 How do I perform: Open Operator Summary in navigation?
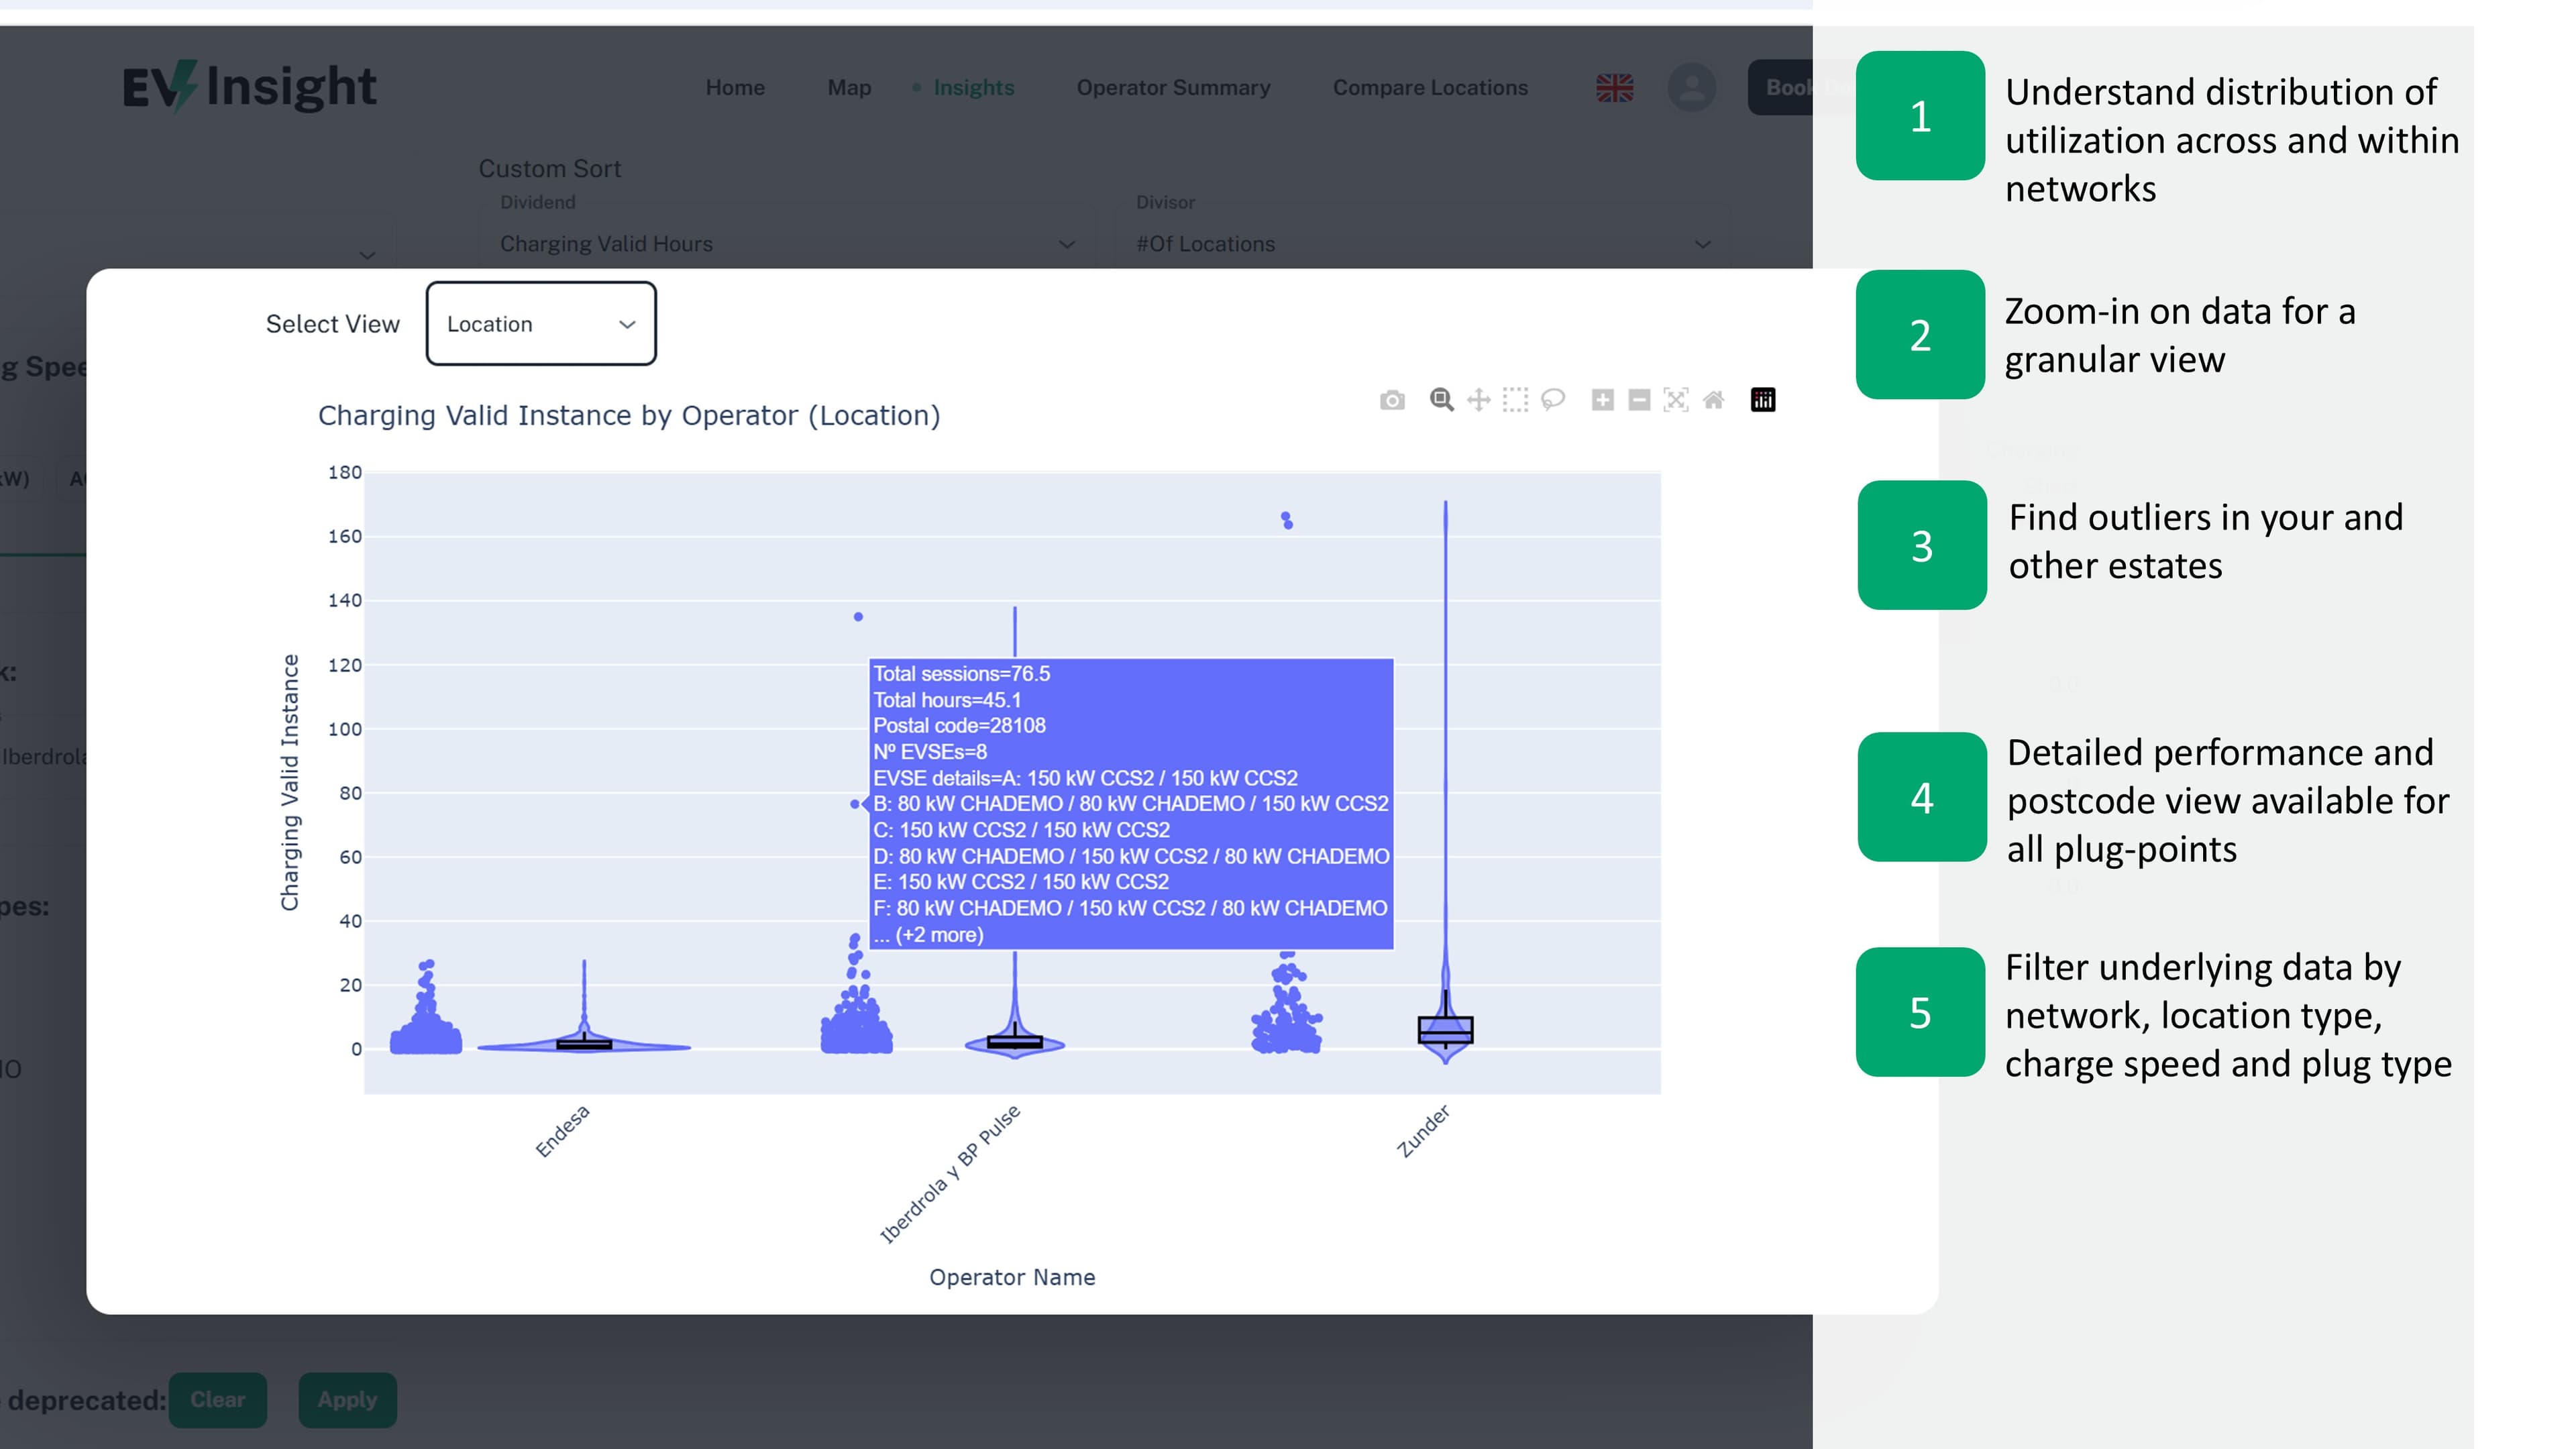pos(1173,88)
